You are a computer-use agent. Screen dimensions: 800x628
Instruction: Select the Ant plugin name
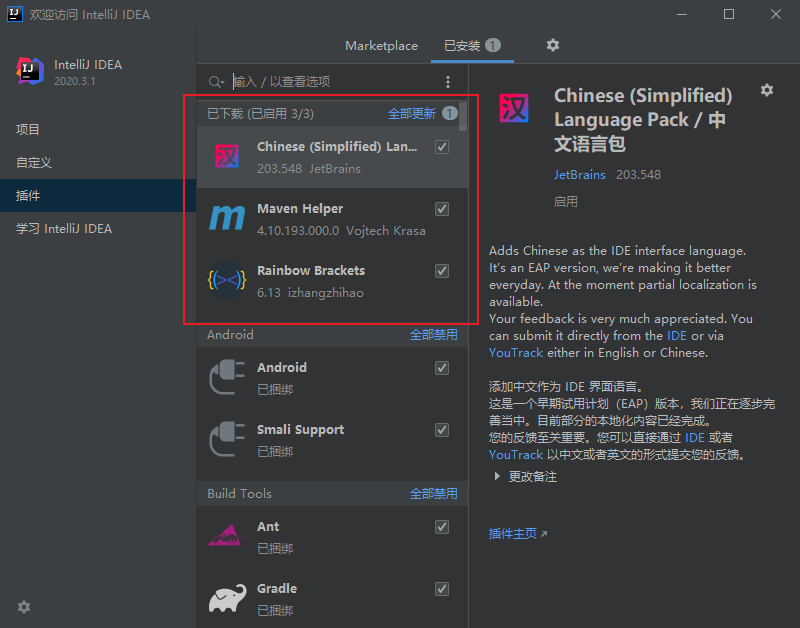coord(268,526)
